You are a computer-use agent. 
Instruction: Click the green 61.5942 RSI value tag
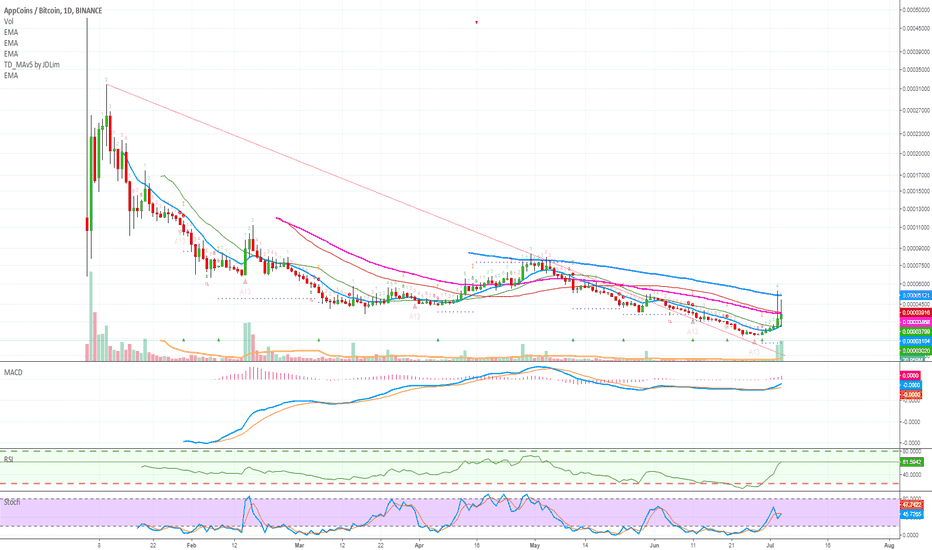(912, 462)
